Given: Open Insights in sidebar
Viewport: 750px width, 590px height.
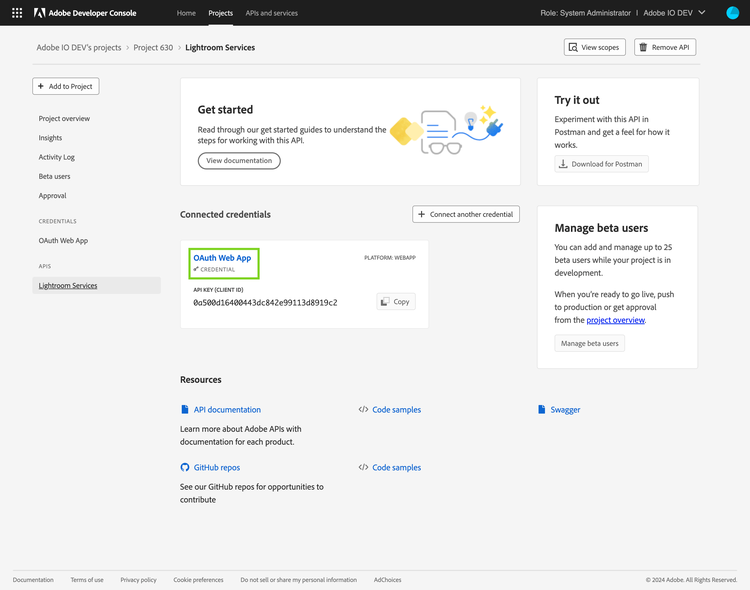Looking at the screenshot, I should pyautogui.click(x=50, y=138).
